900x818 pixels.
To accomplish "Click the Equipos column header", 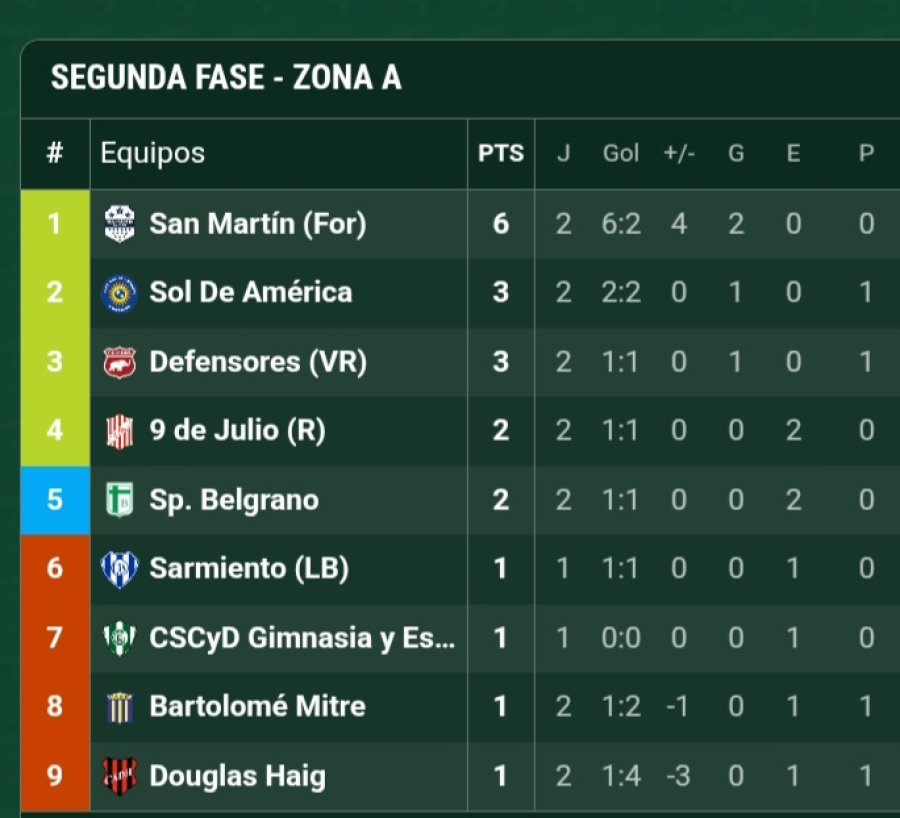I will (153, 154).
